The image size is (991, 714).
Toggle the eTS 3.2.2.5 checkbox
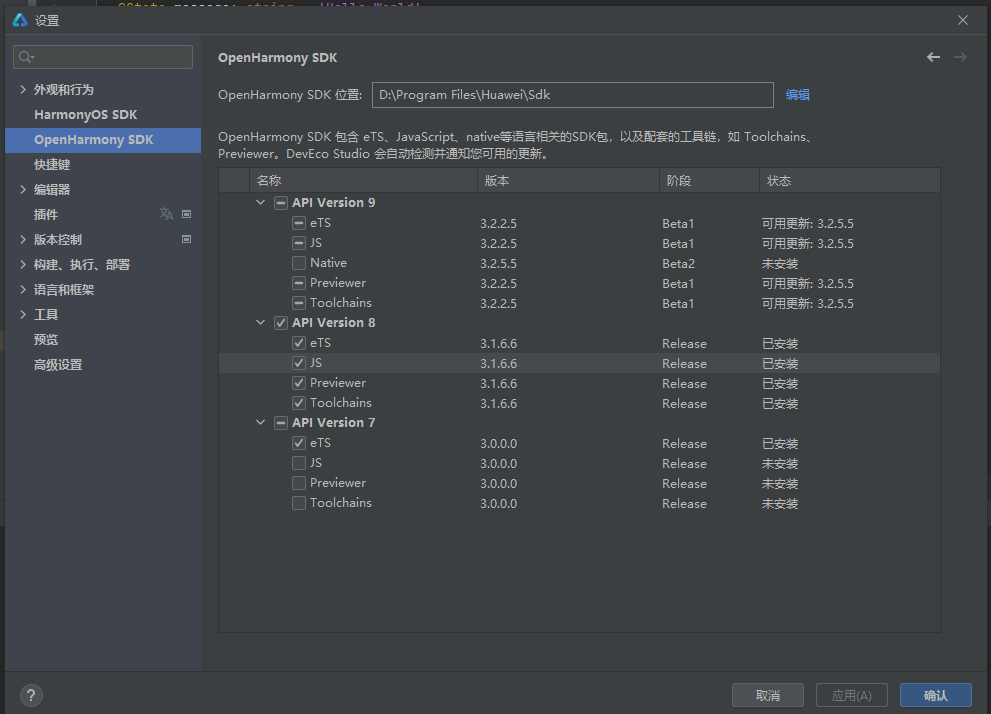pyautogui.click(x=299, y=223)
